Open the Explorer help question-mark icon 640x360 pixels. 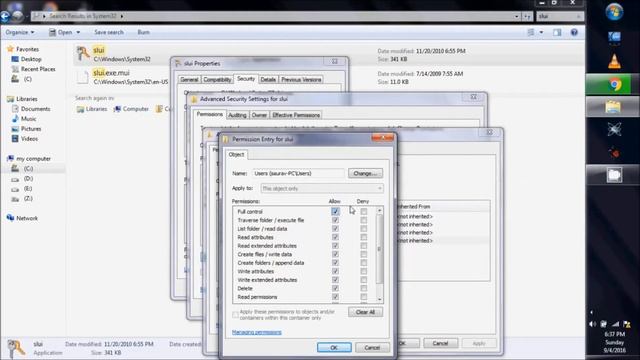click(574, 32)
